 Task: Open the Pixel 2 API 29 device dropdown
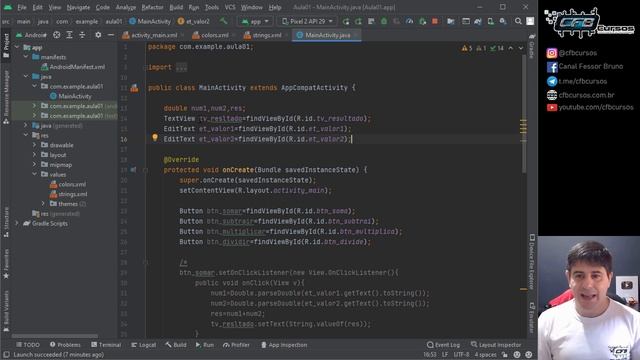308,21
